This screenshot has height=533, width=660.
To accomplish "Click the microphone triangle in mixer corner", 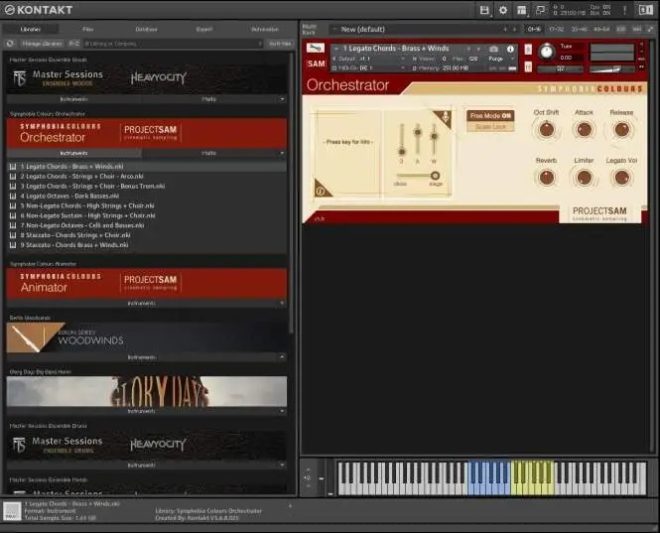I will (x=443, y=118).
